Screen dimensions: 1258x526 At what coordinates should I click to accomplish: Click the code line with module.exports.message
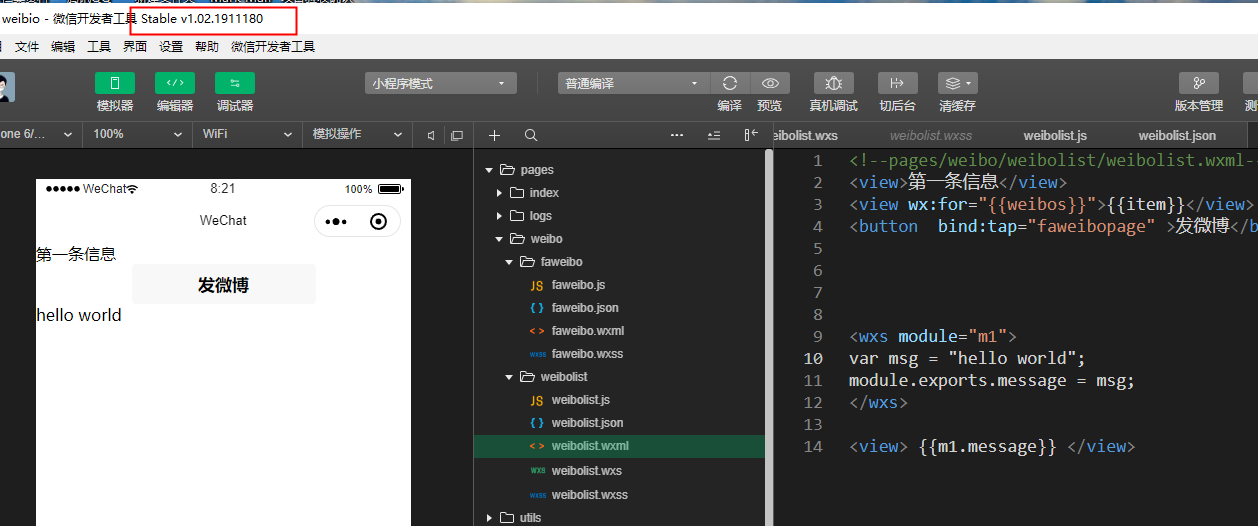point(992,380)
